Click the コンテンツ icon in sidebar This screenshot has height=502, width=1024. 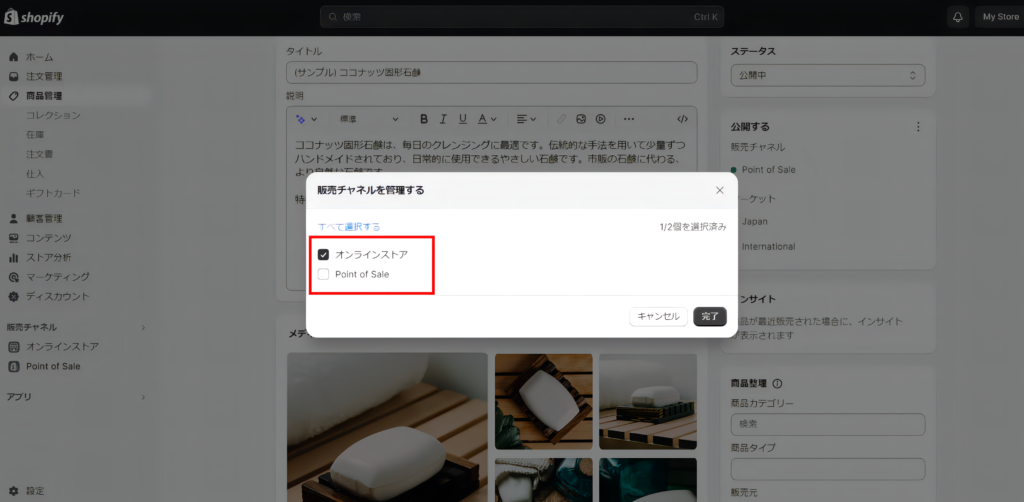[x=13, y=238]
